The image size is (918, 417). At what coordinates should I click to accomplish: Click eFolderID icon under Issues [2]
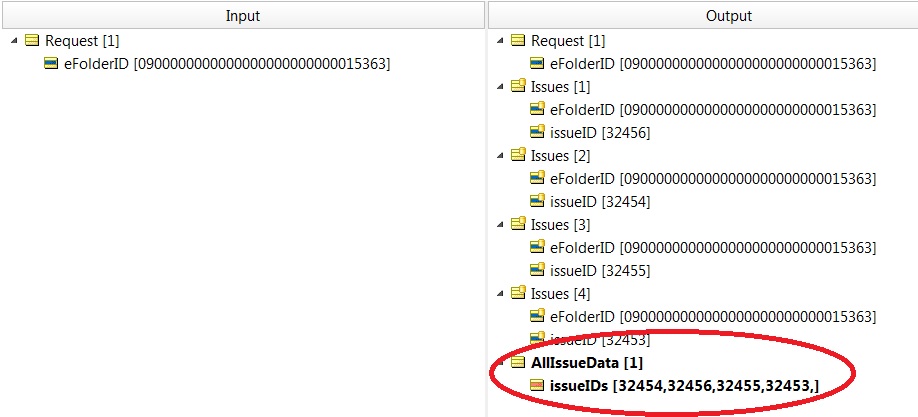[x=537, y=178]
